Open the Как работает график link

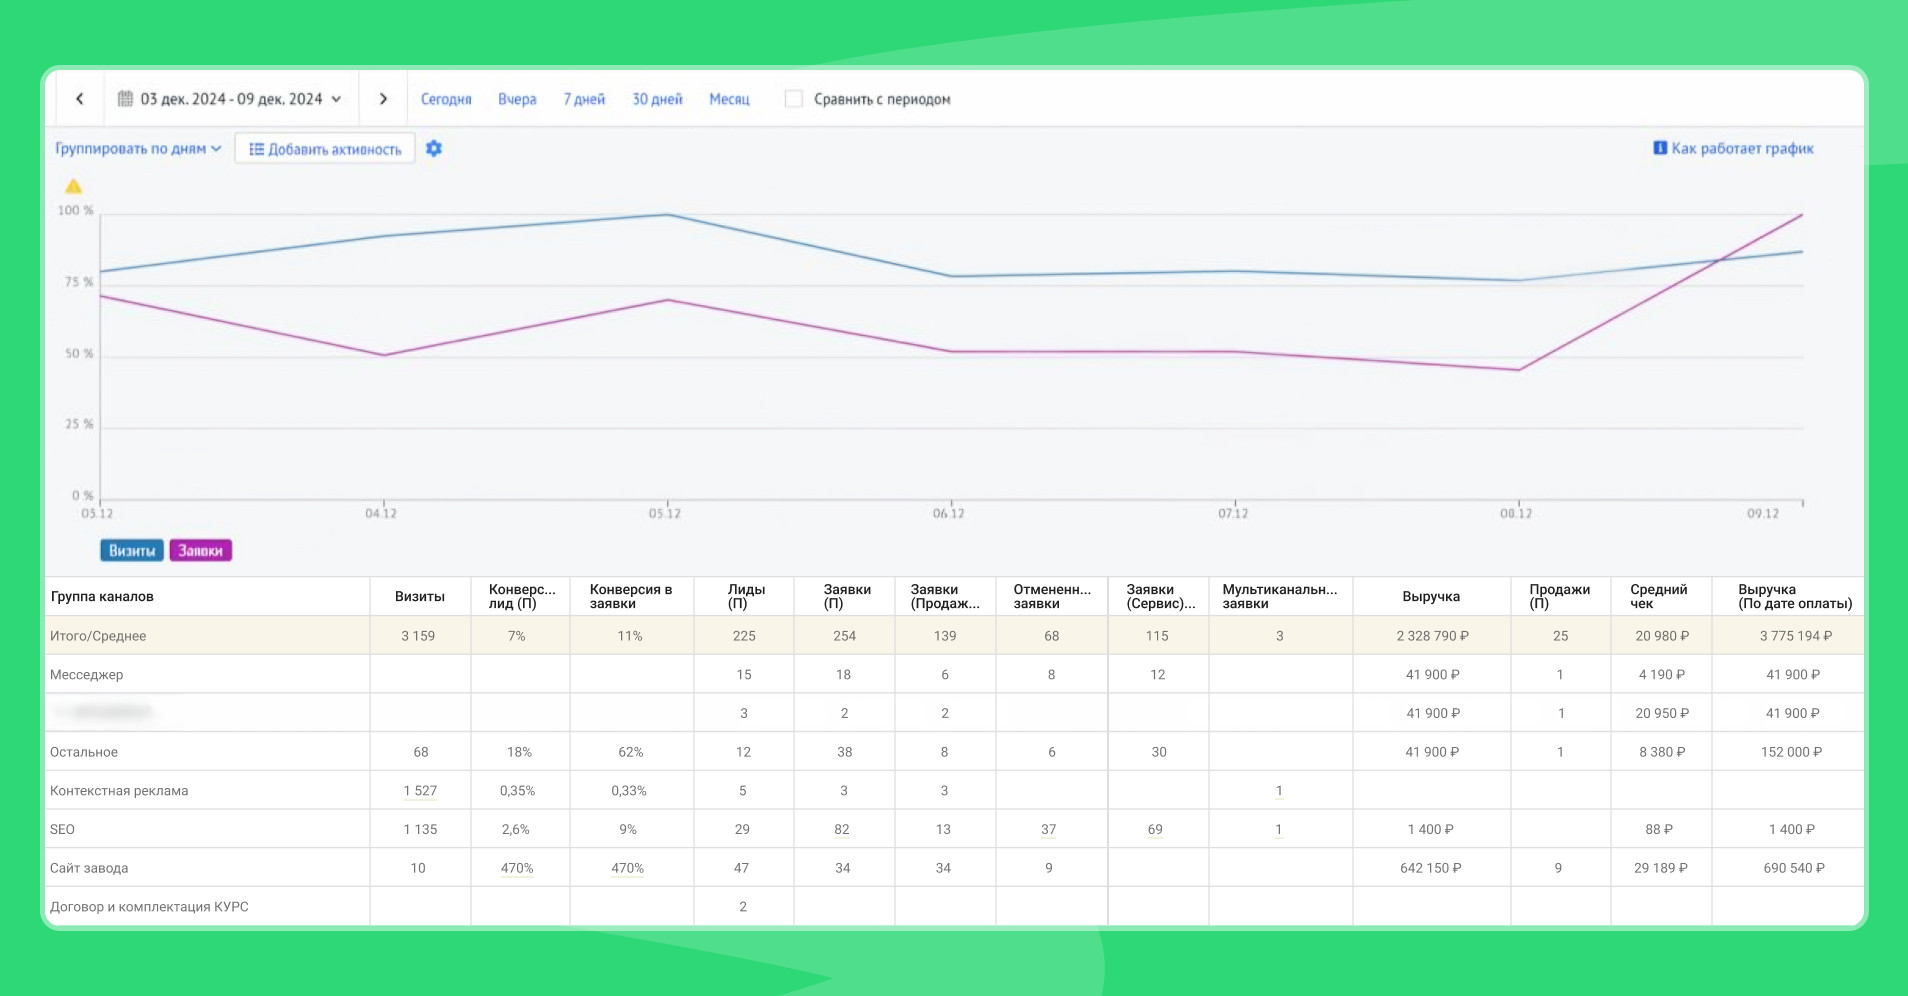tap(1742, 148)
